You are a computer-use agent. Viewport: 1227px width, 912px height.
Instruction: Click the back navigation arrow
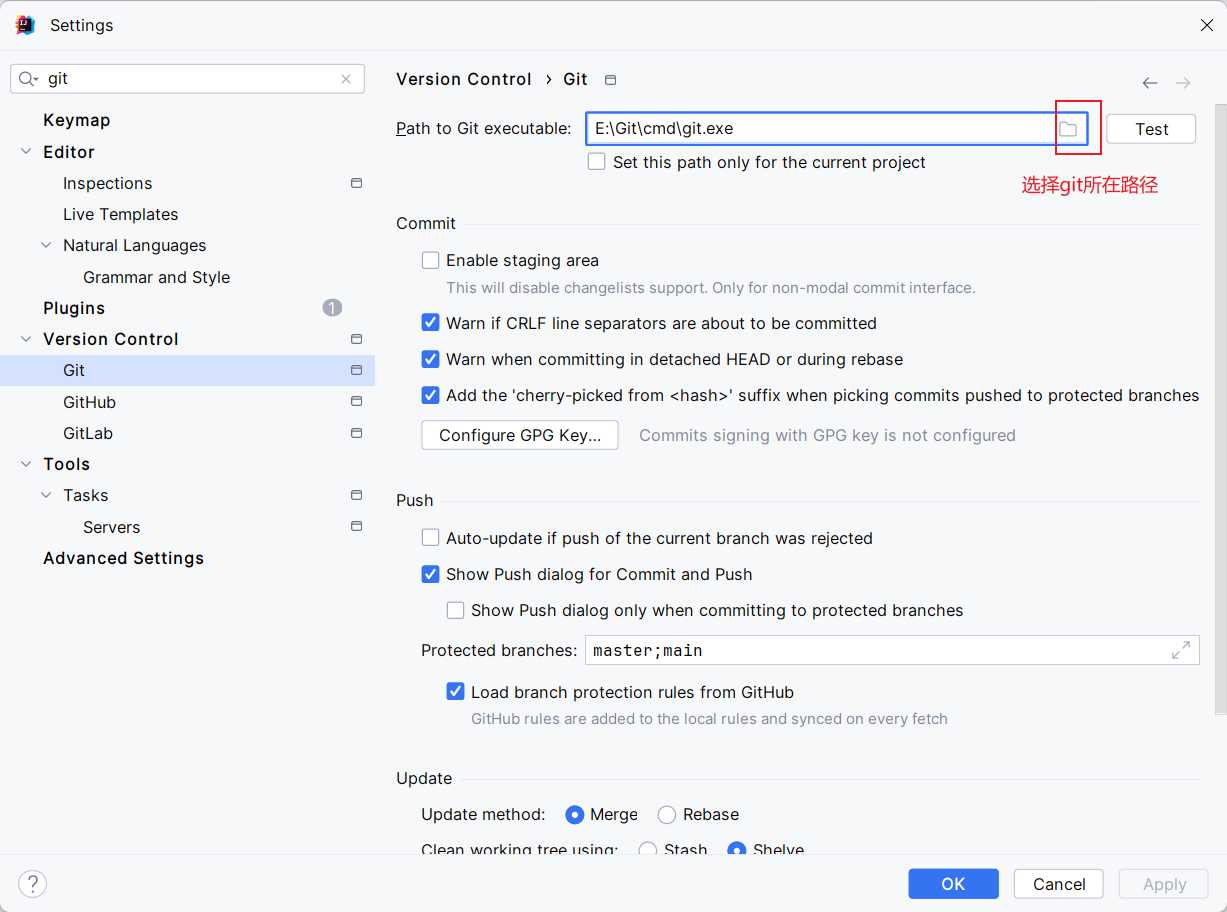click(x=1150, y=83)
